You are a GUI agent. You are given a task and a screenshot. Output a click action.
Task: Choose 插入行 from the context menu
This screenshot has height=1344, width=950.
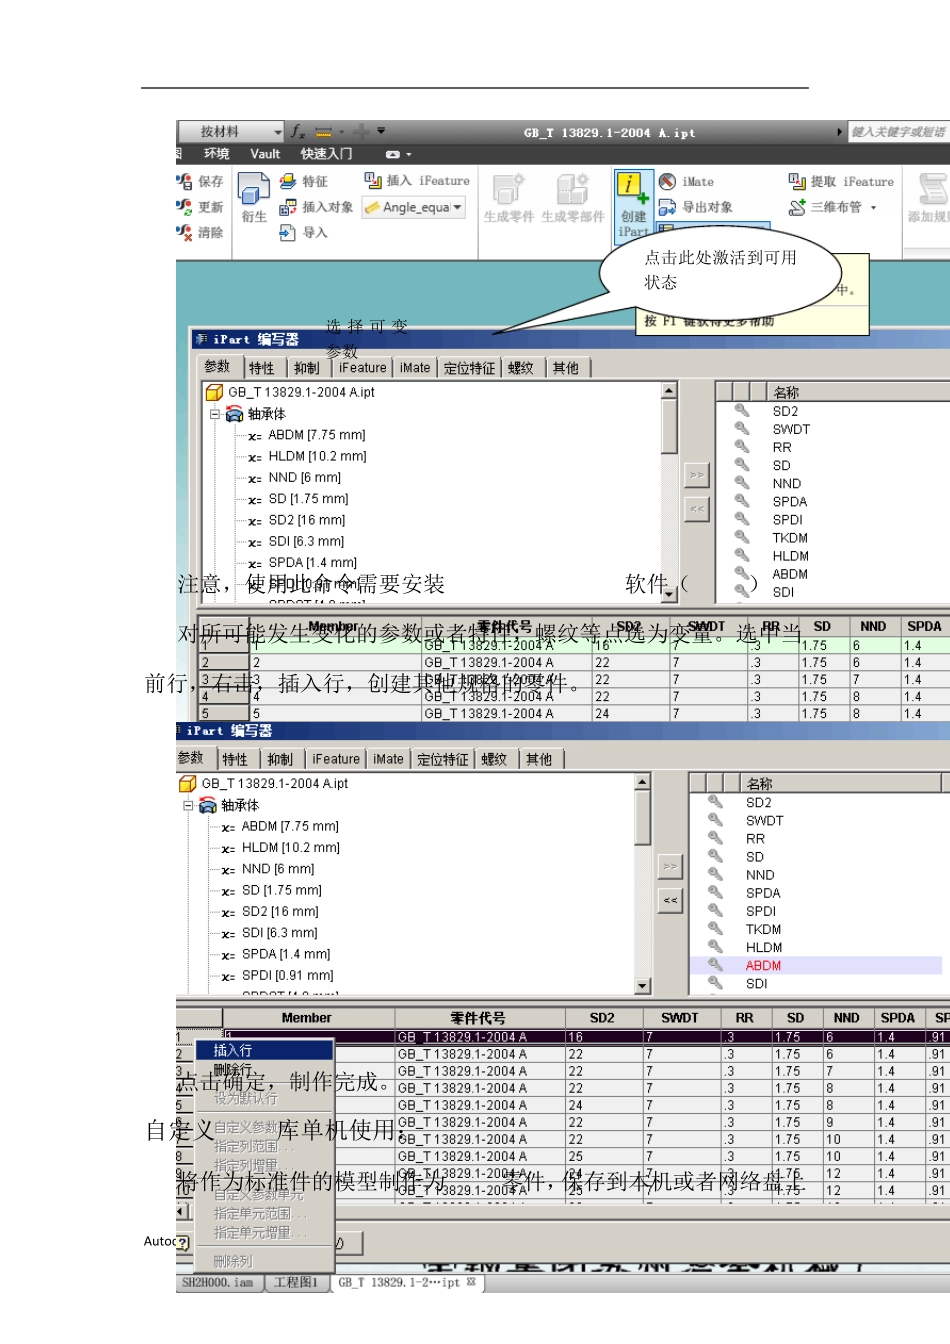pos(265,1050)
